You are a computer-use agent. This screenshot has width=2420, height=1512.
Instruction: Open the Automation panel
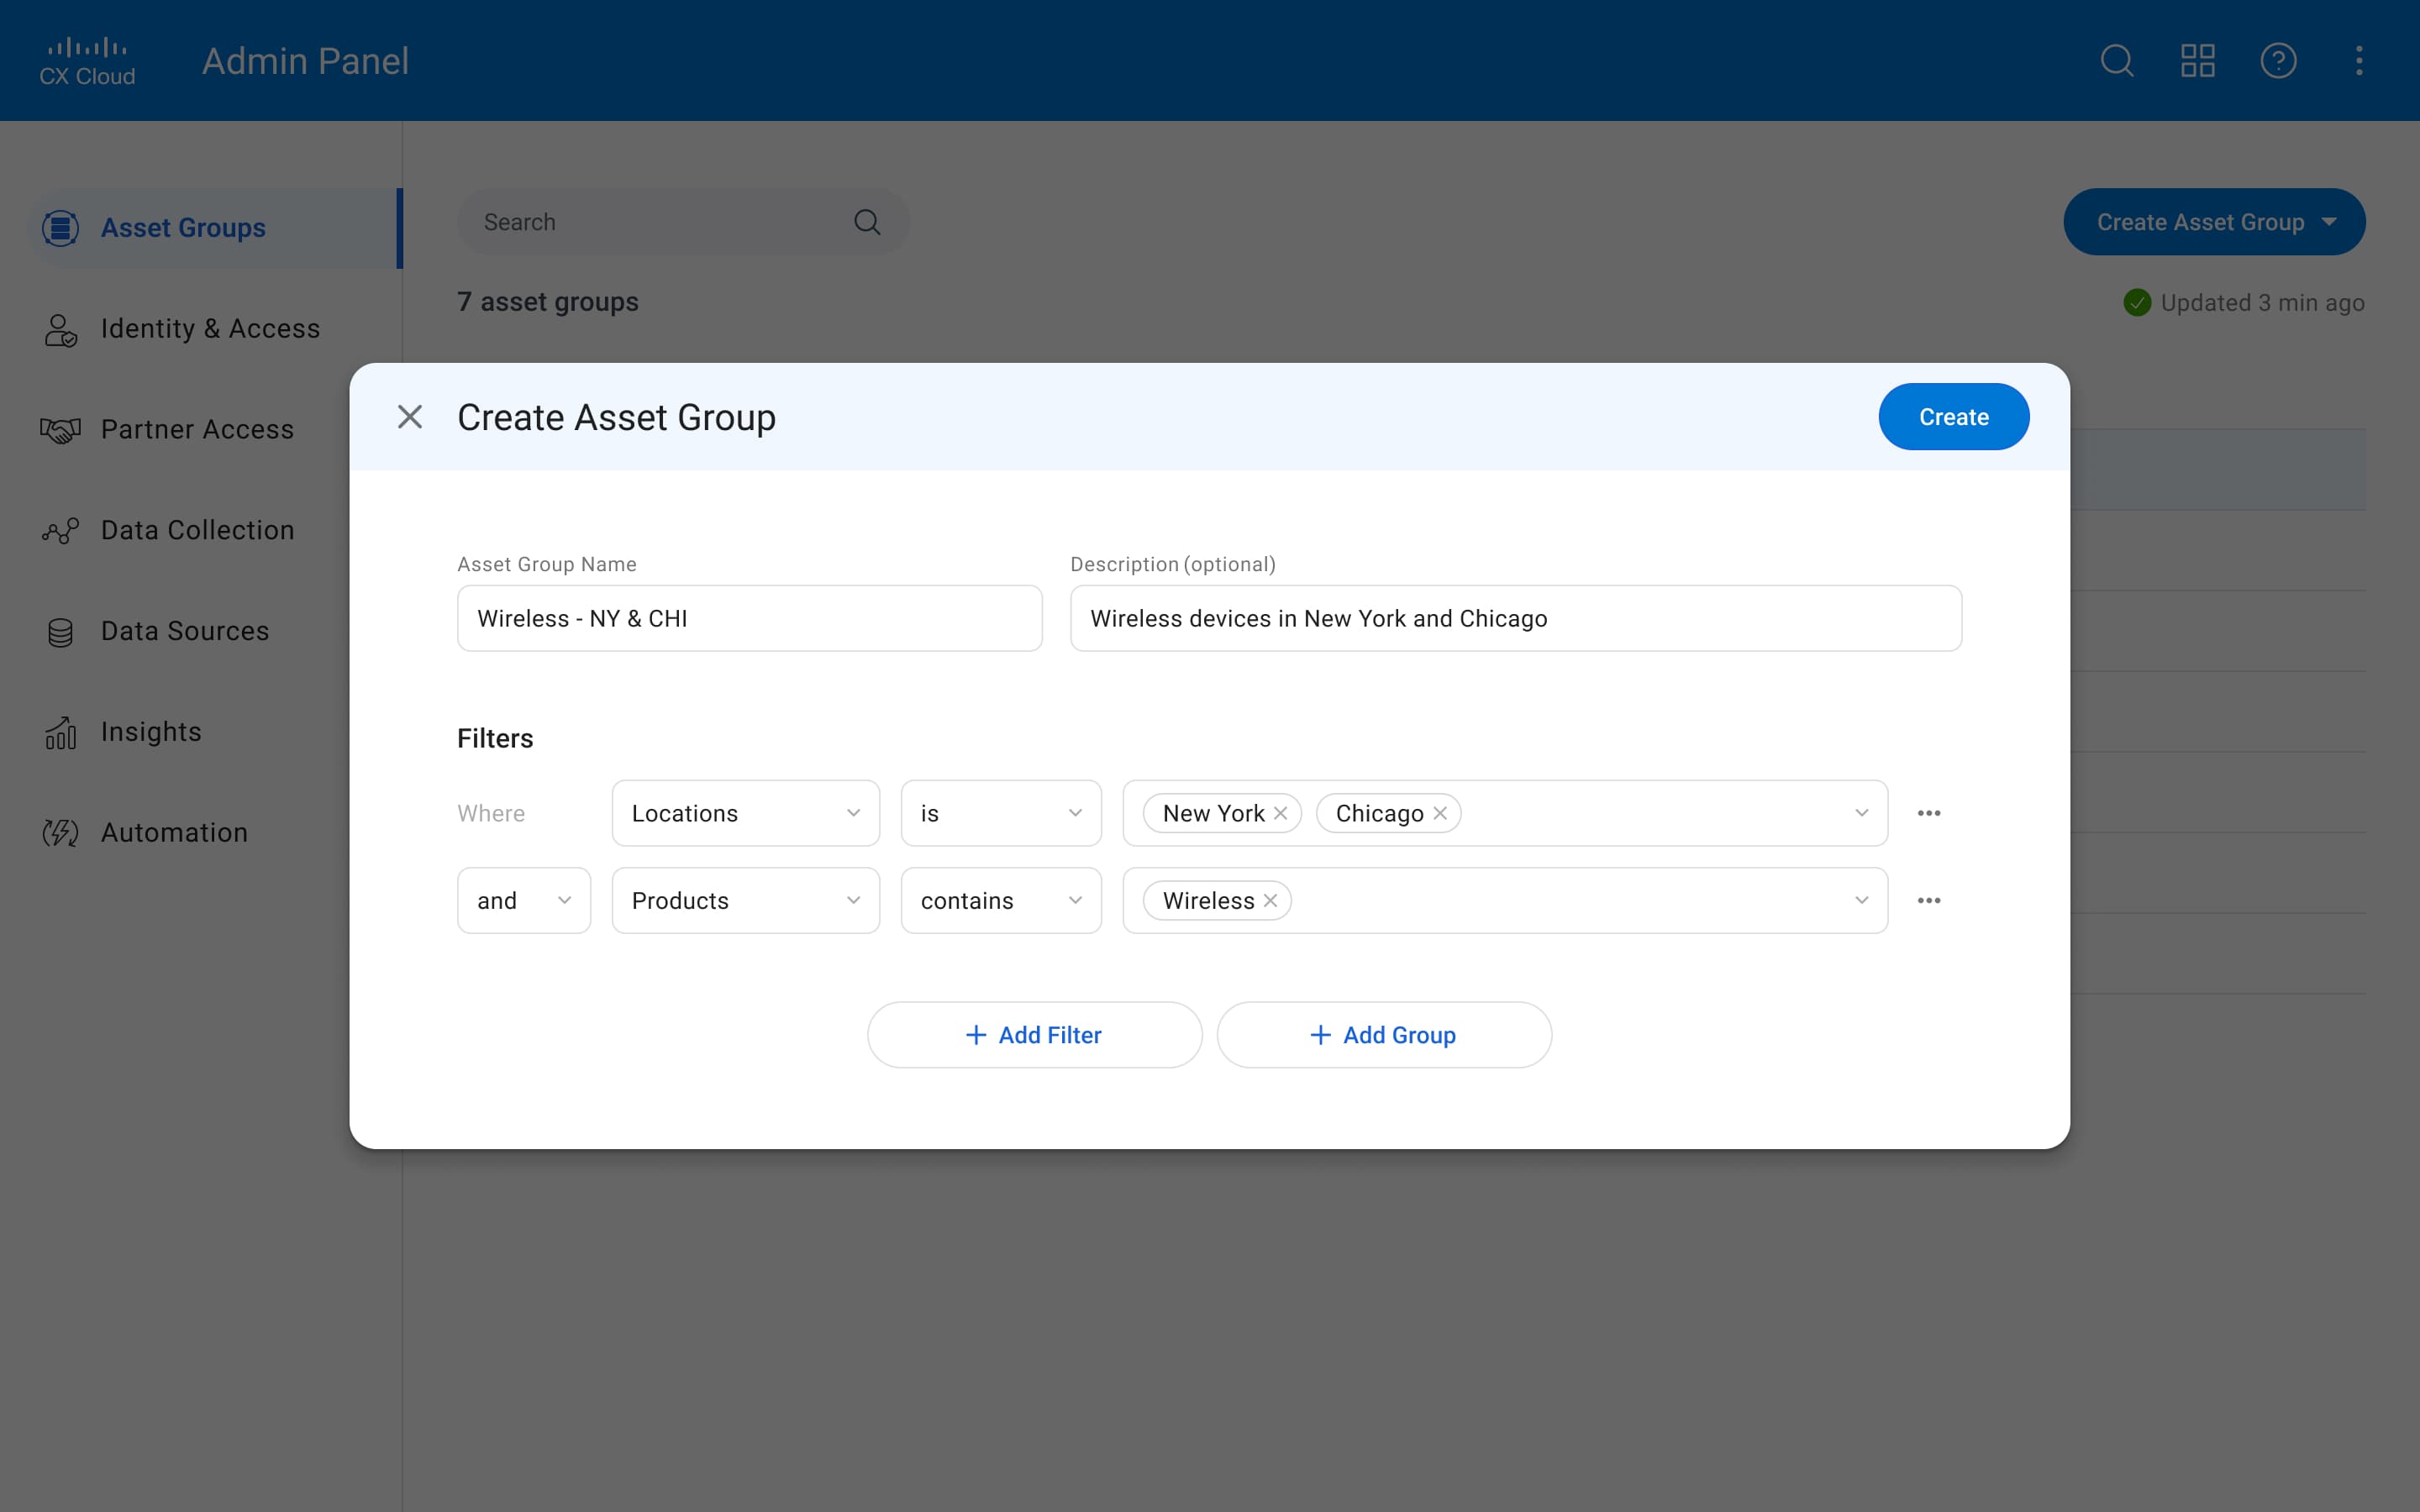pos(175,832)
